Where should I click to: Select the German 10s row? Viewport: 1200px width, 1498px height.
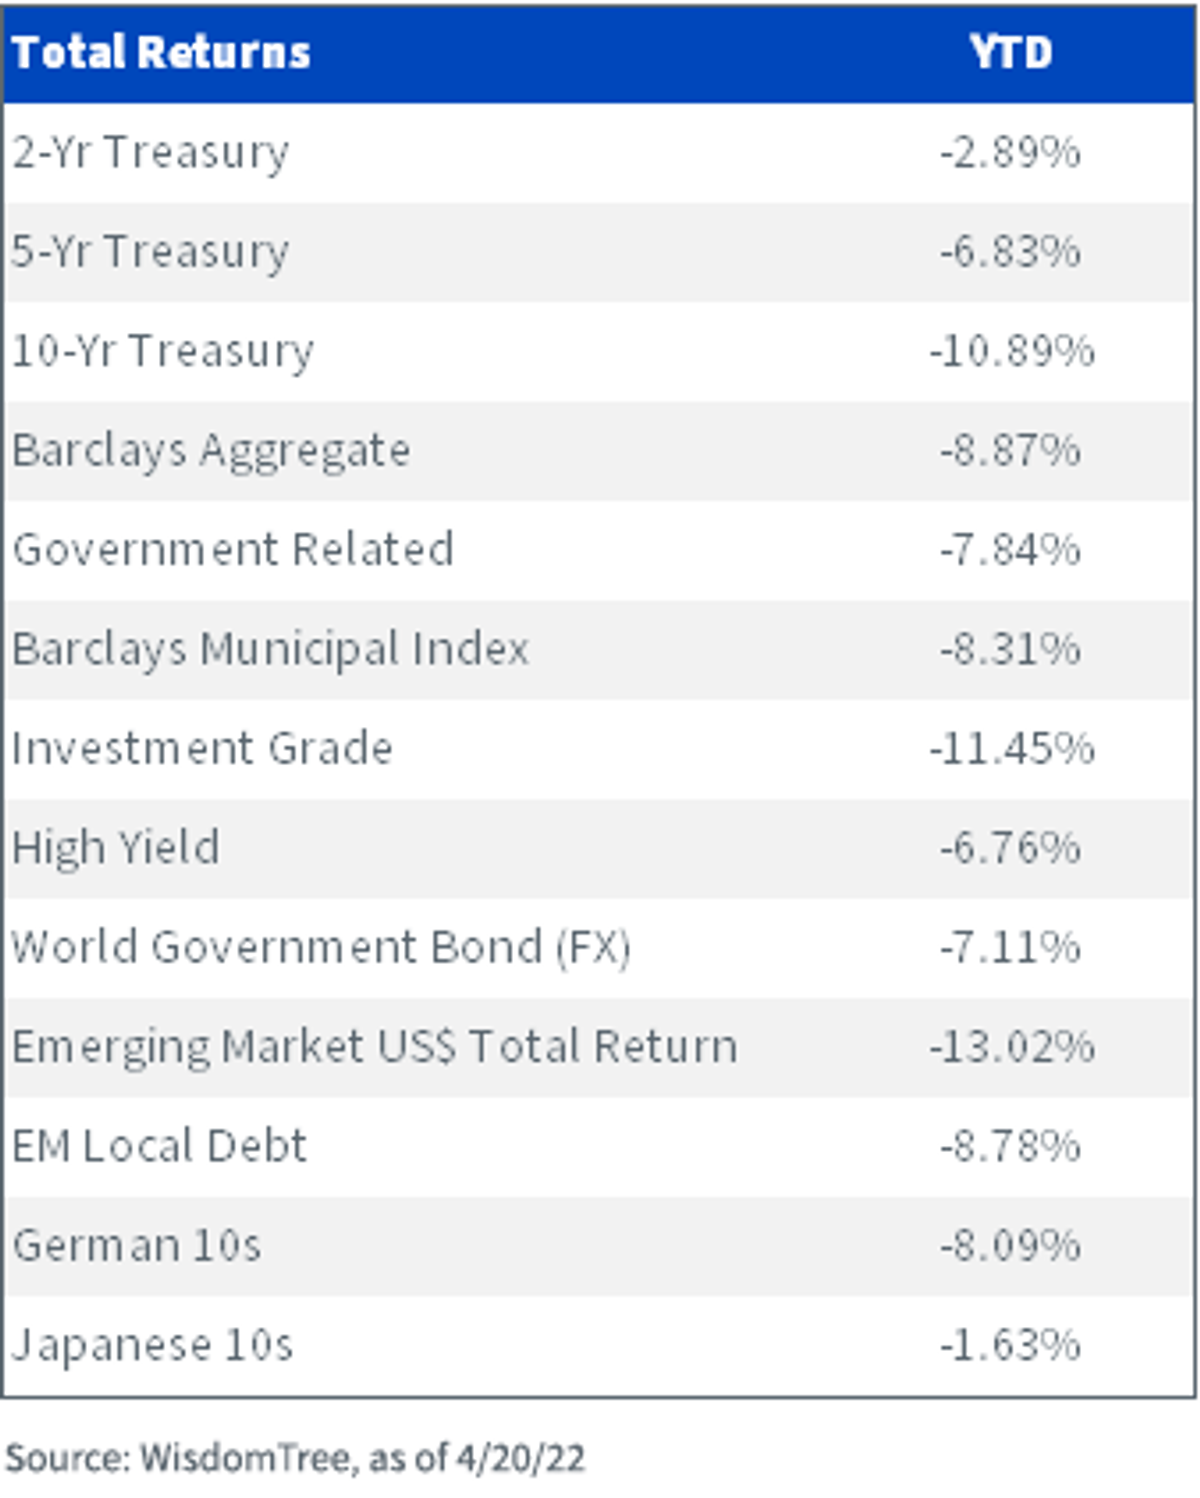(x=599, y=1246)
